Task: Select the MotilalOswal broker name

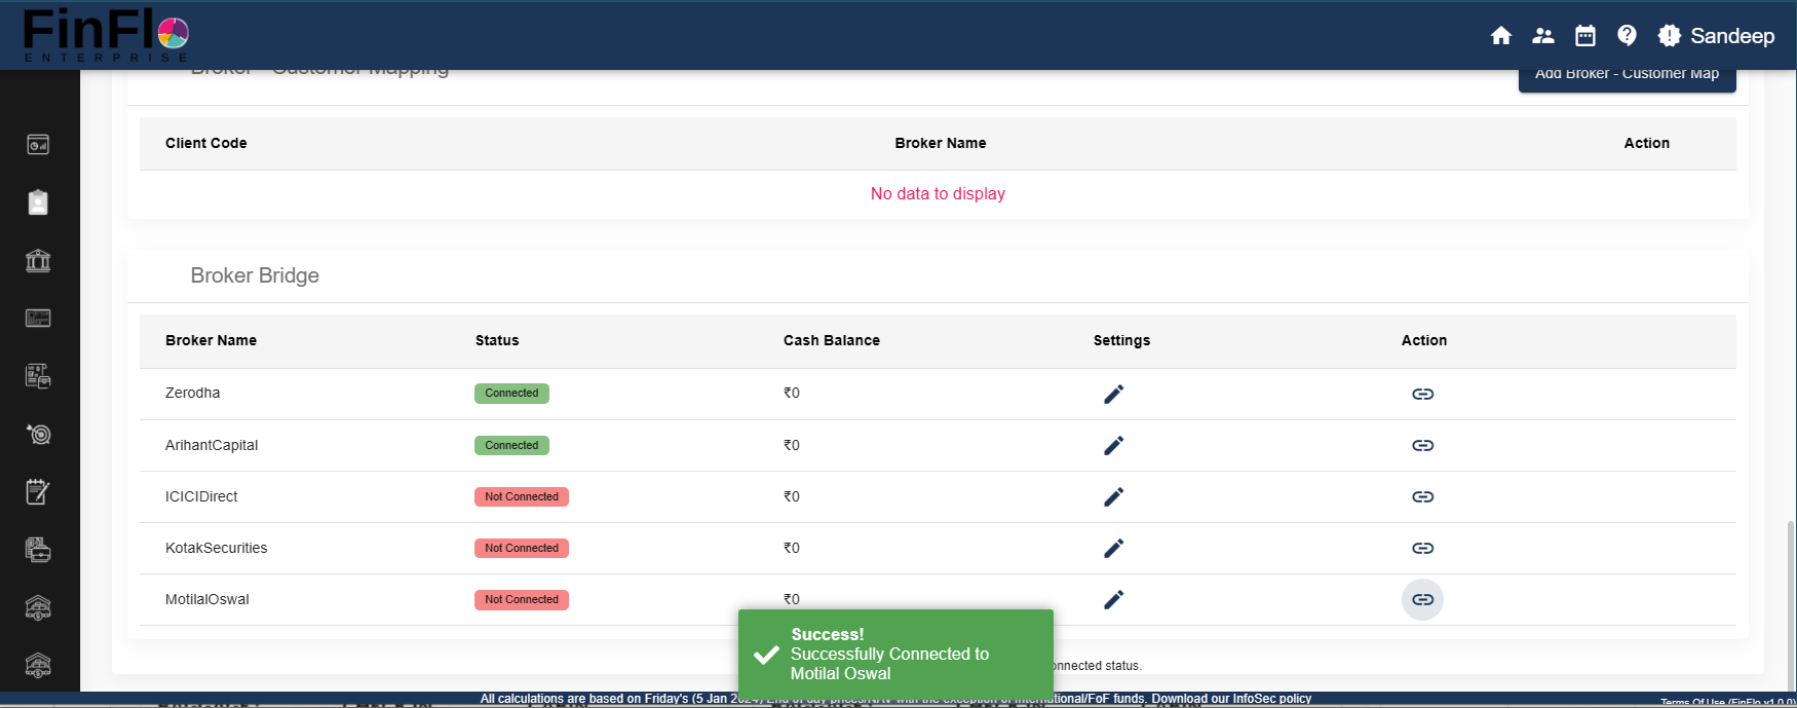Action: point(207,600)
